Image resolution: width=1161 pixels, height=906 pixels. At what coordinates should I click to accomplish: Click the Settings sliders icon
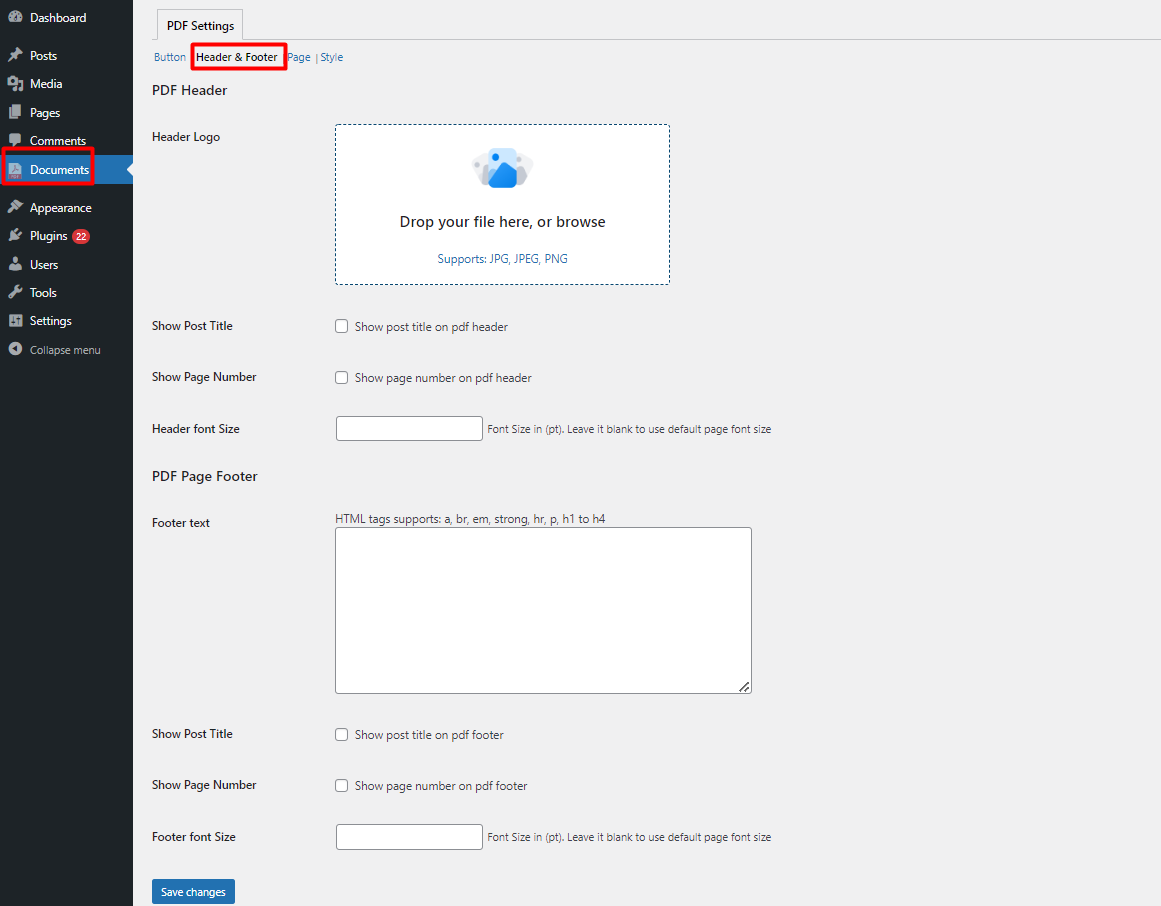tap(15, 321)
